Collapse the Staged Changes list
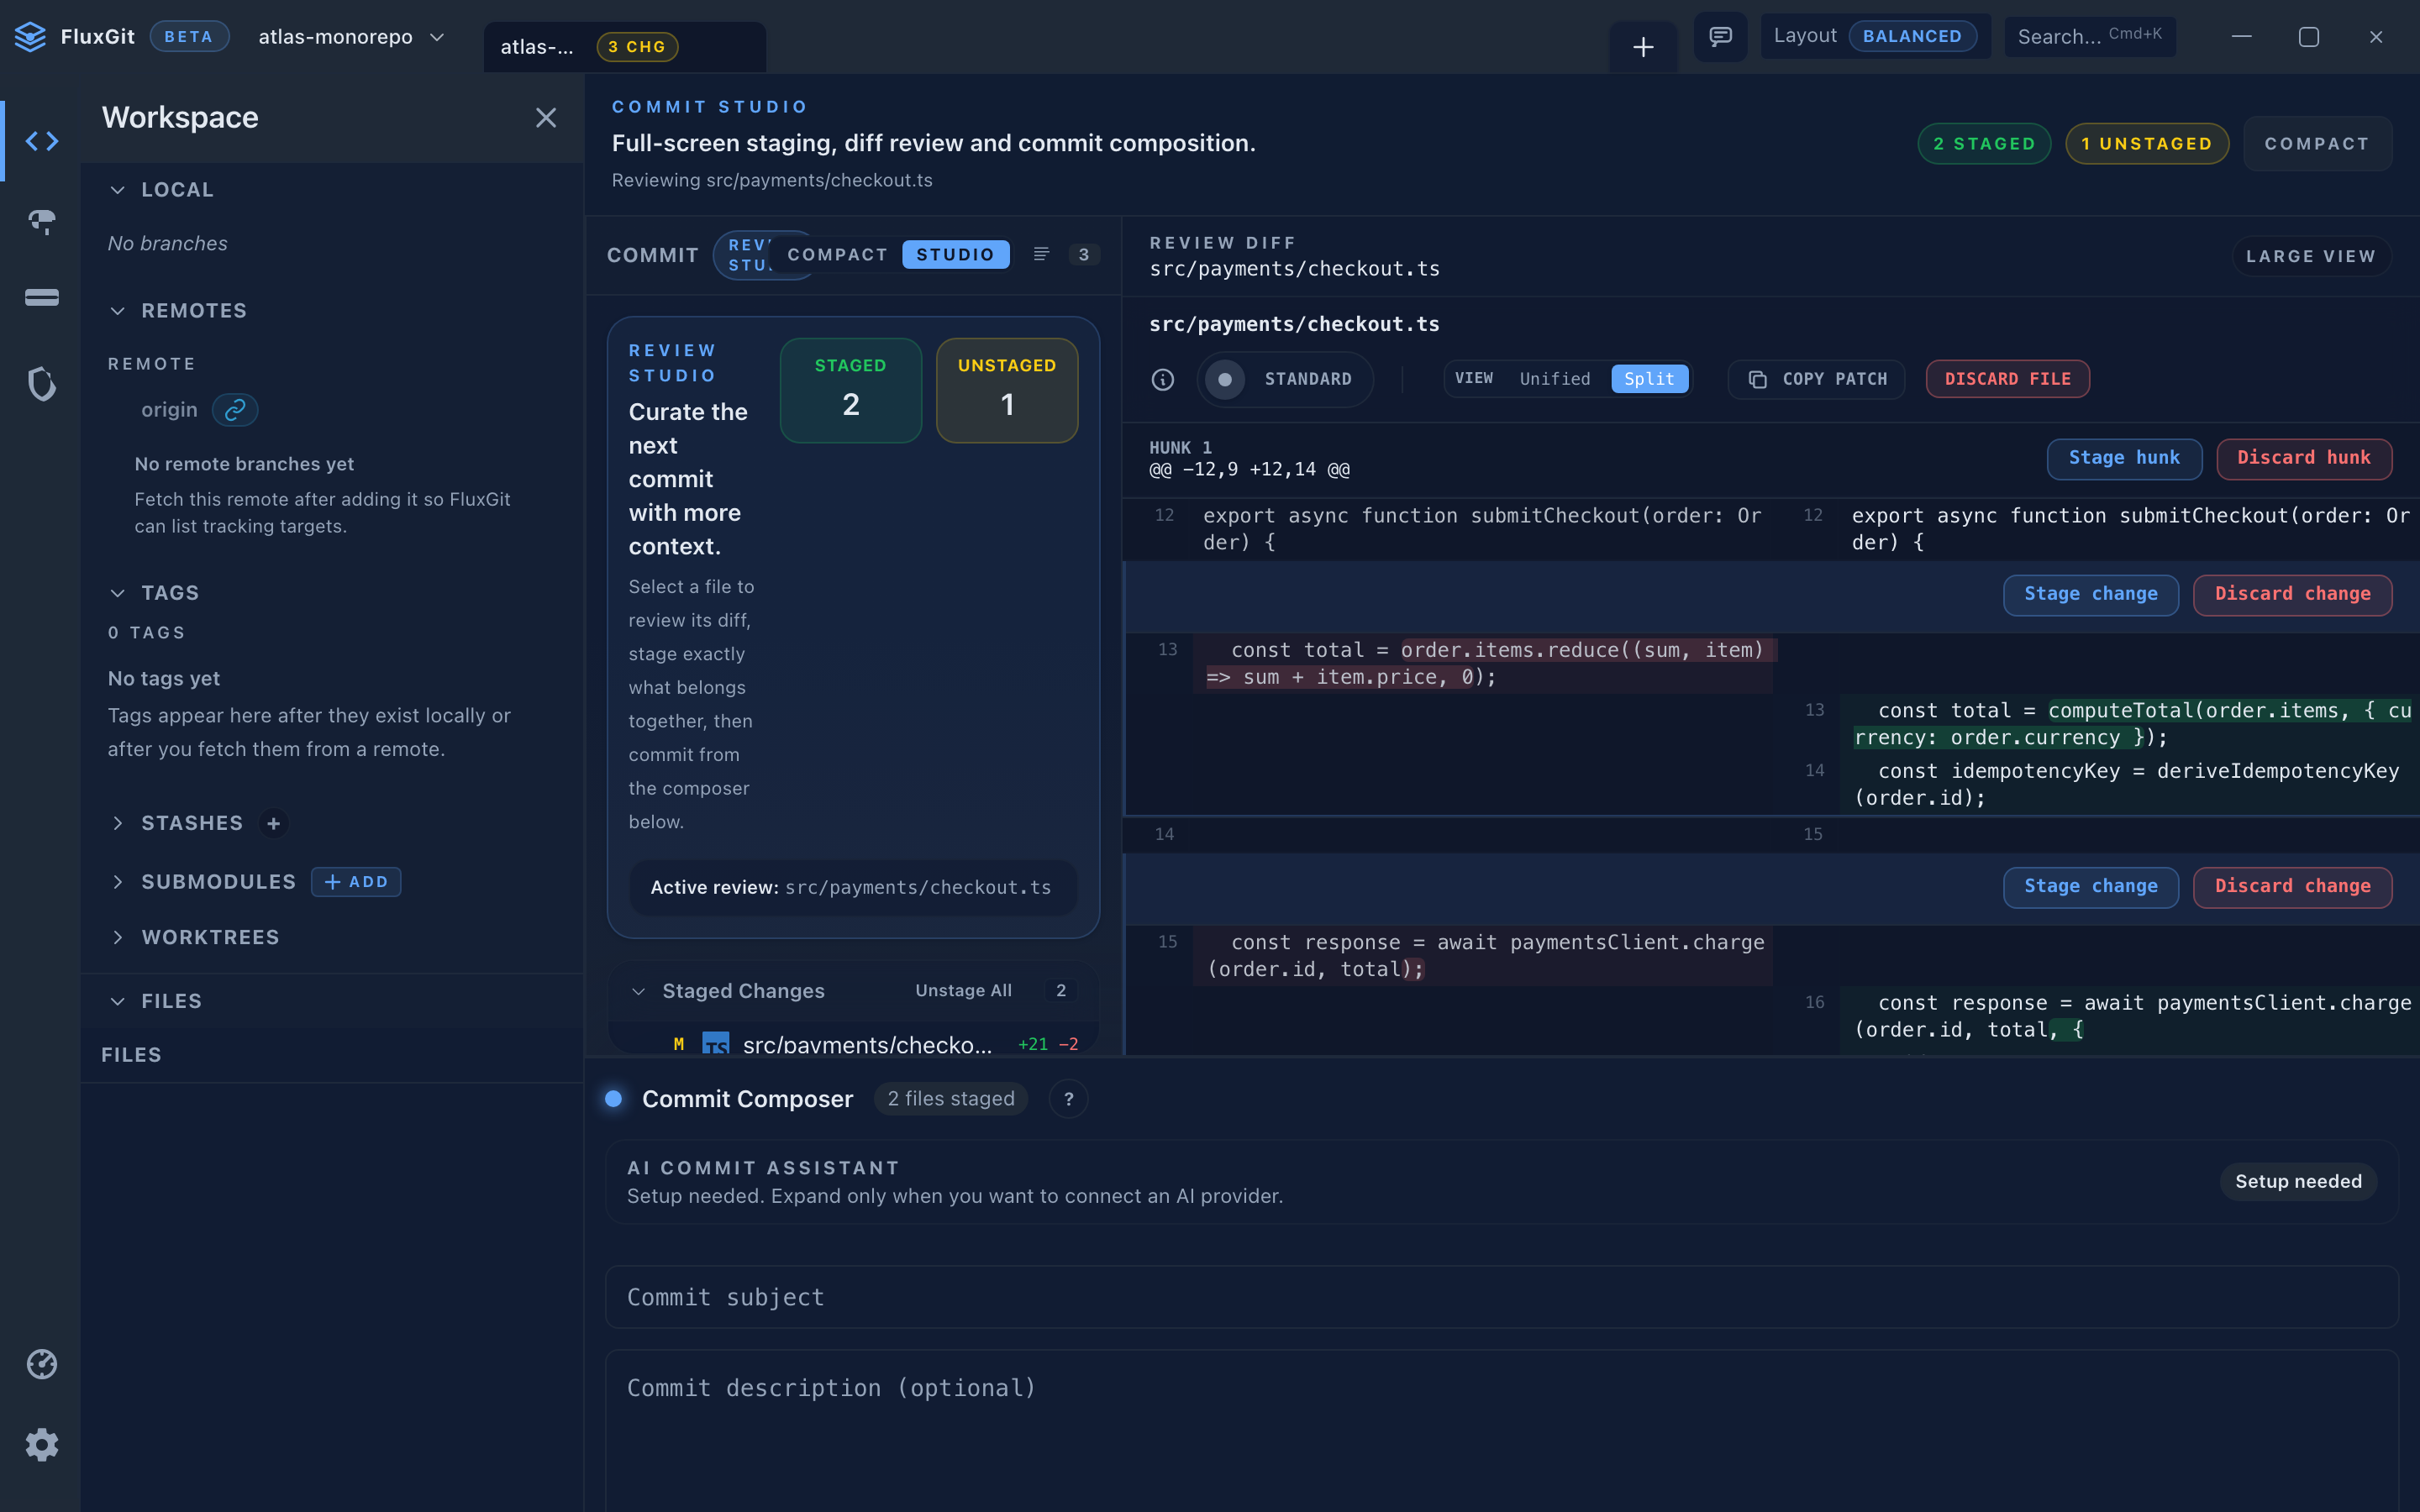 638,991
